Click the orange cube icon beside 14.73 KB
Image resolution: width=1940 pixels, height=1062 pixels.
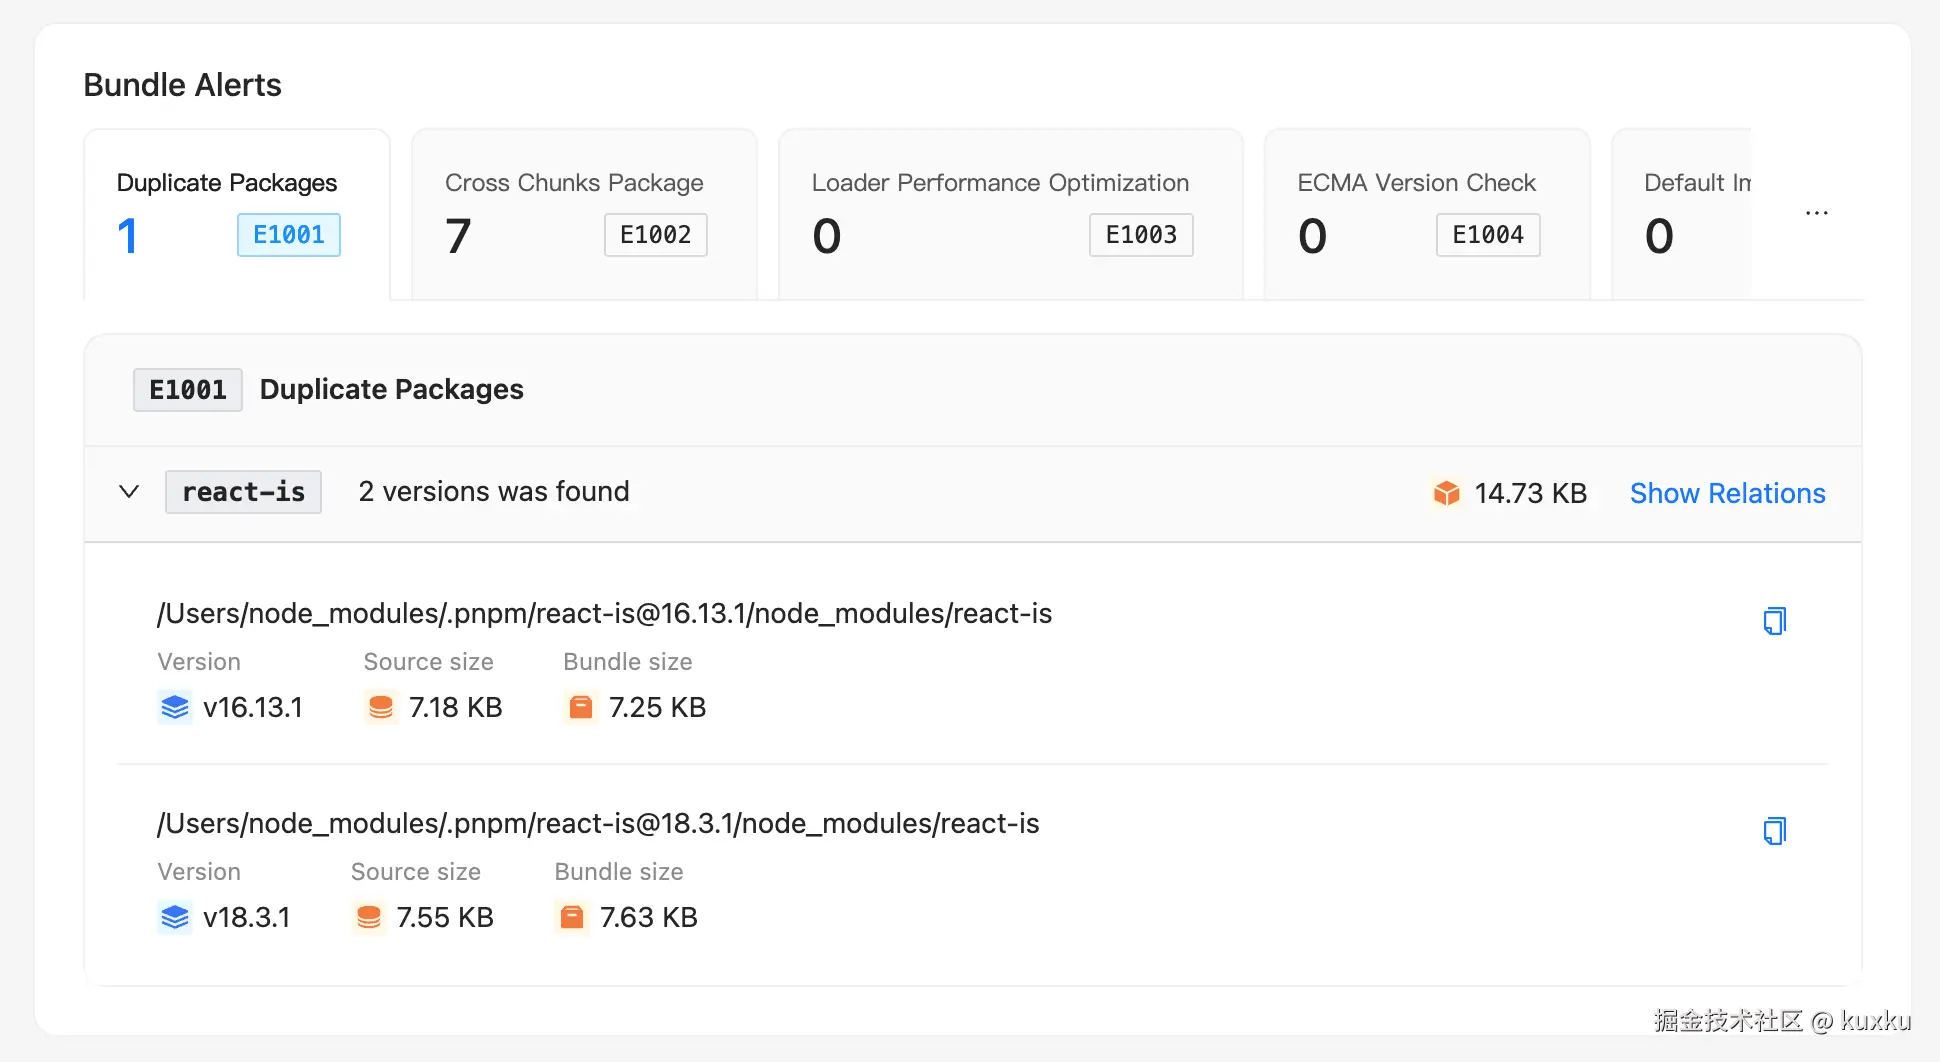1446,493
